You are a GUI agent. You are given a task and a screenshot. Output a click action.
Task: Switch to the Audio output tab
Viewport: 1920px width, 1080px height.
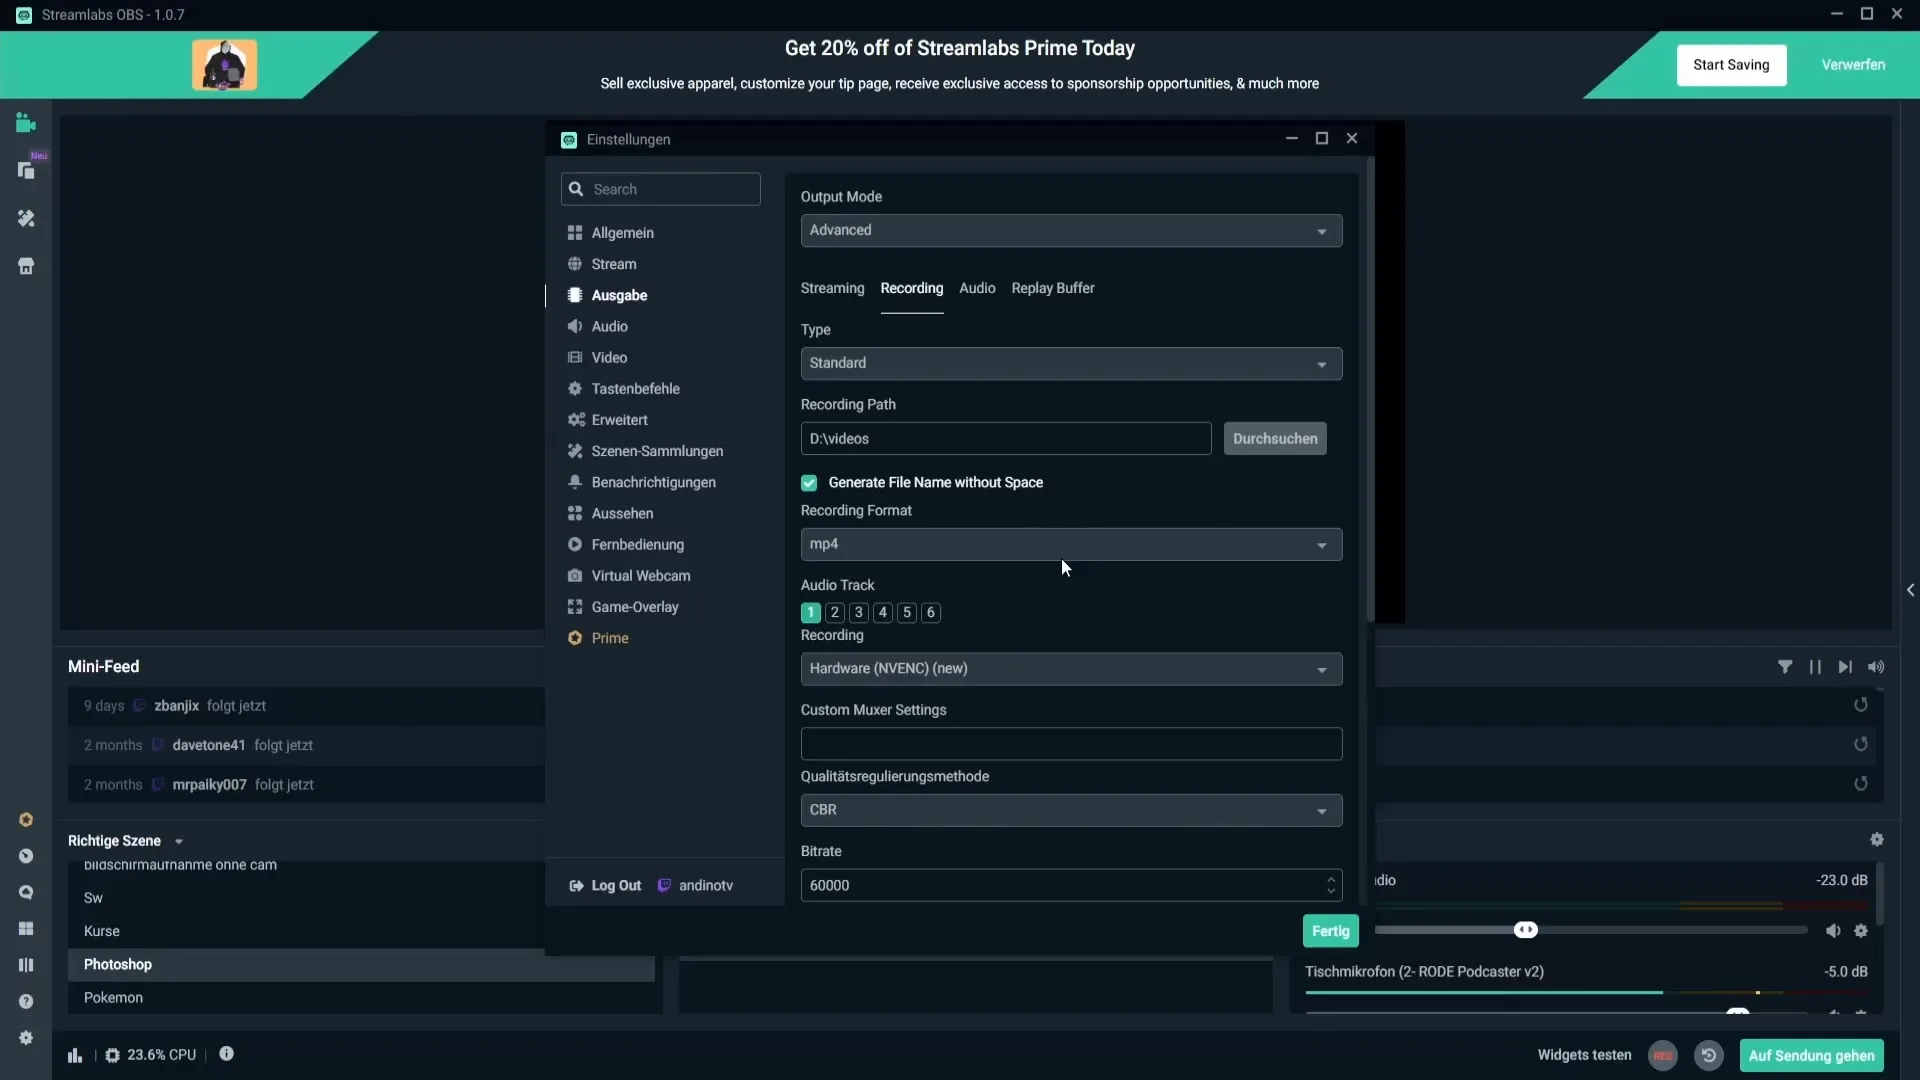pyautogui.click(x=977, y=288)
